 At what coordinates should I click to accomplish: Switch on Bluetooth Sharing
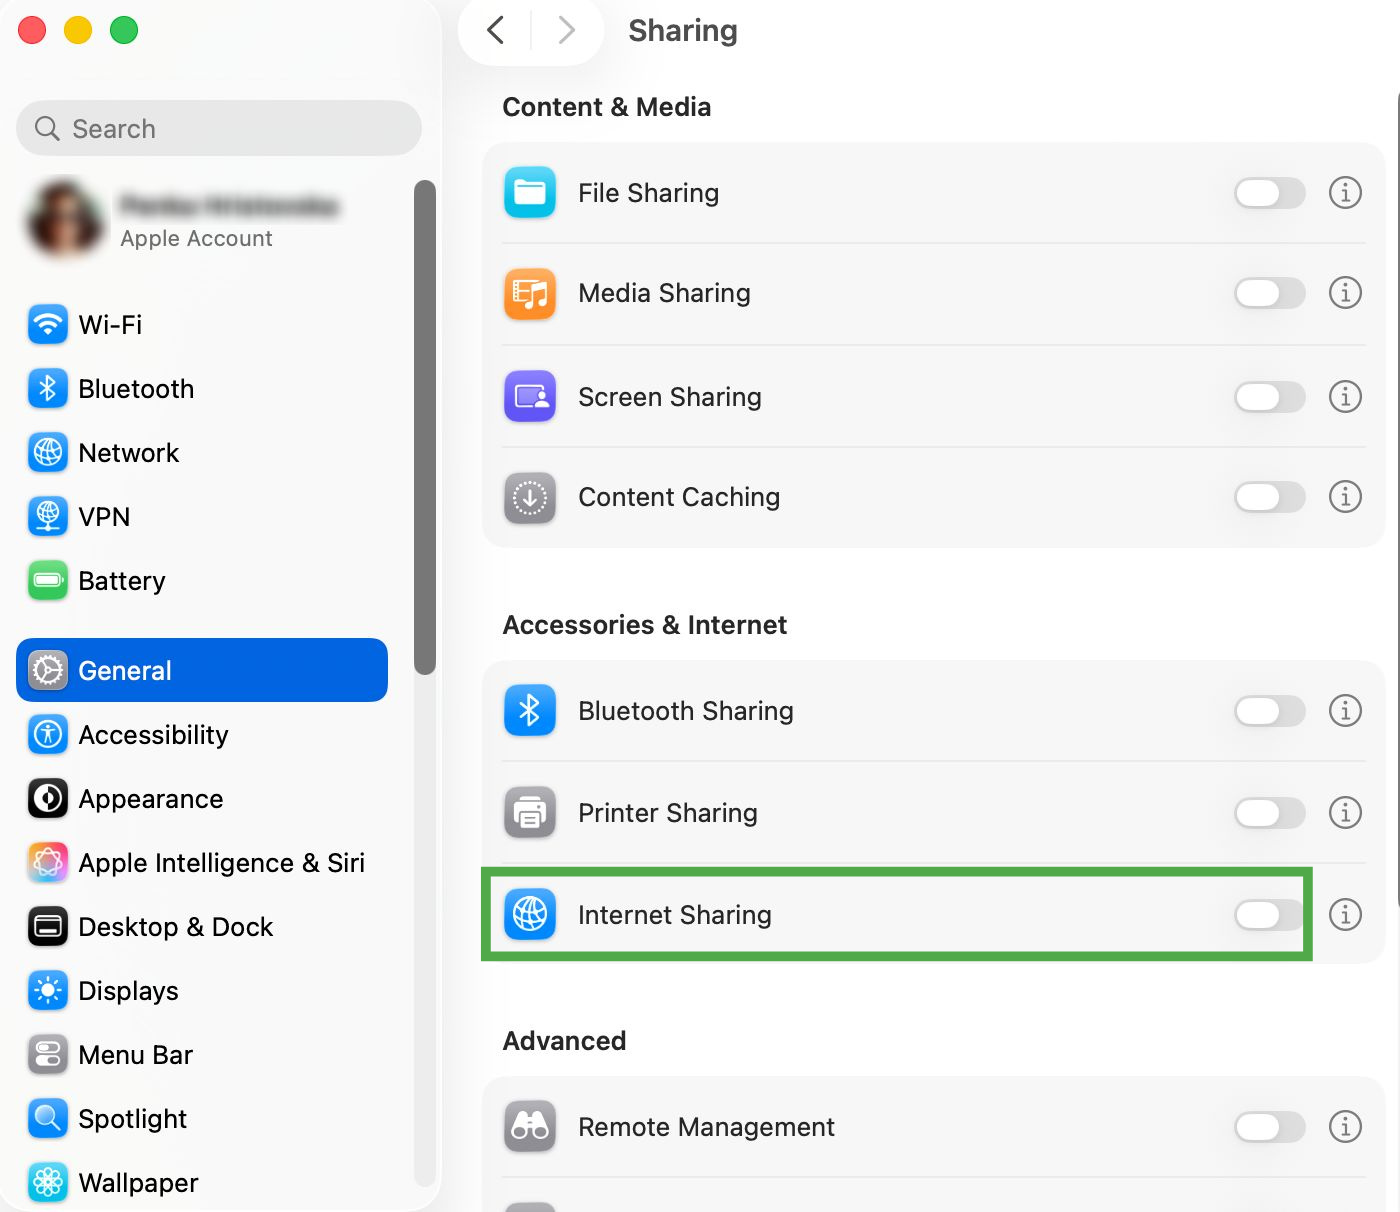tap(1270, 711)
